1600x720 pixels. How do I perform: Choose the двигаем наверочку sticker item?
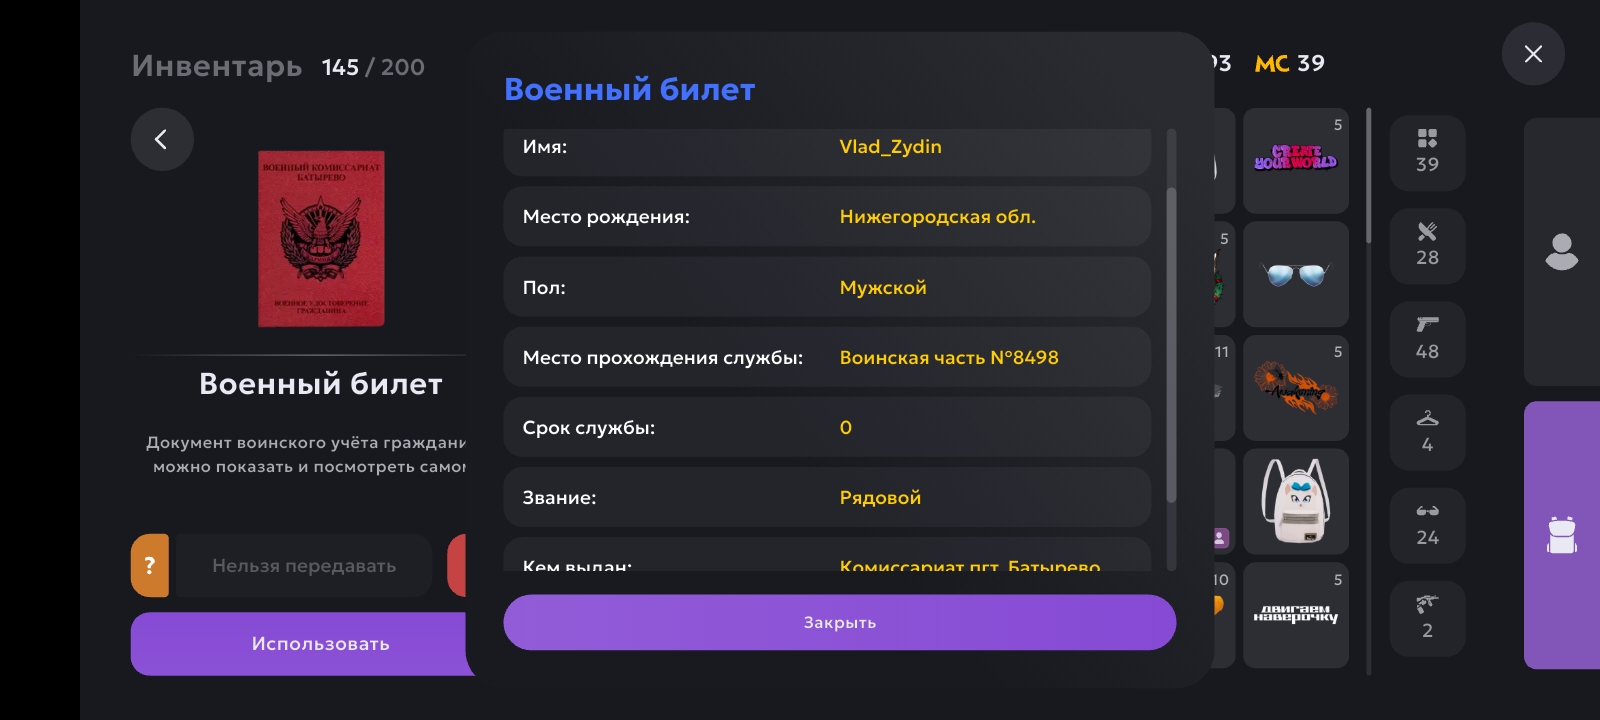coord(1296,615)
